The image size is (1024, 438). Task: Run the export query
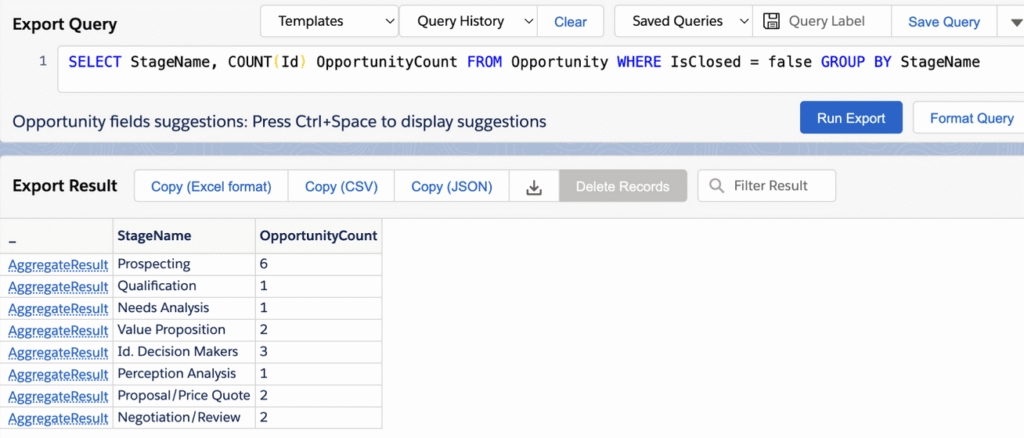tap(851, 118)
